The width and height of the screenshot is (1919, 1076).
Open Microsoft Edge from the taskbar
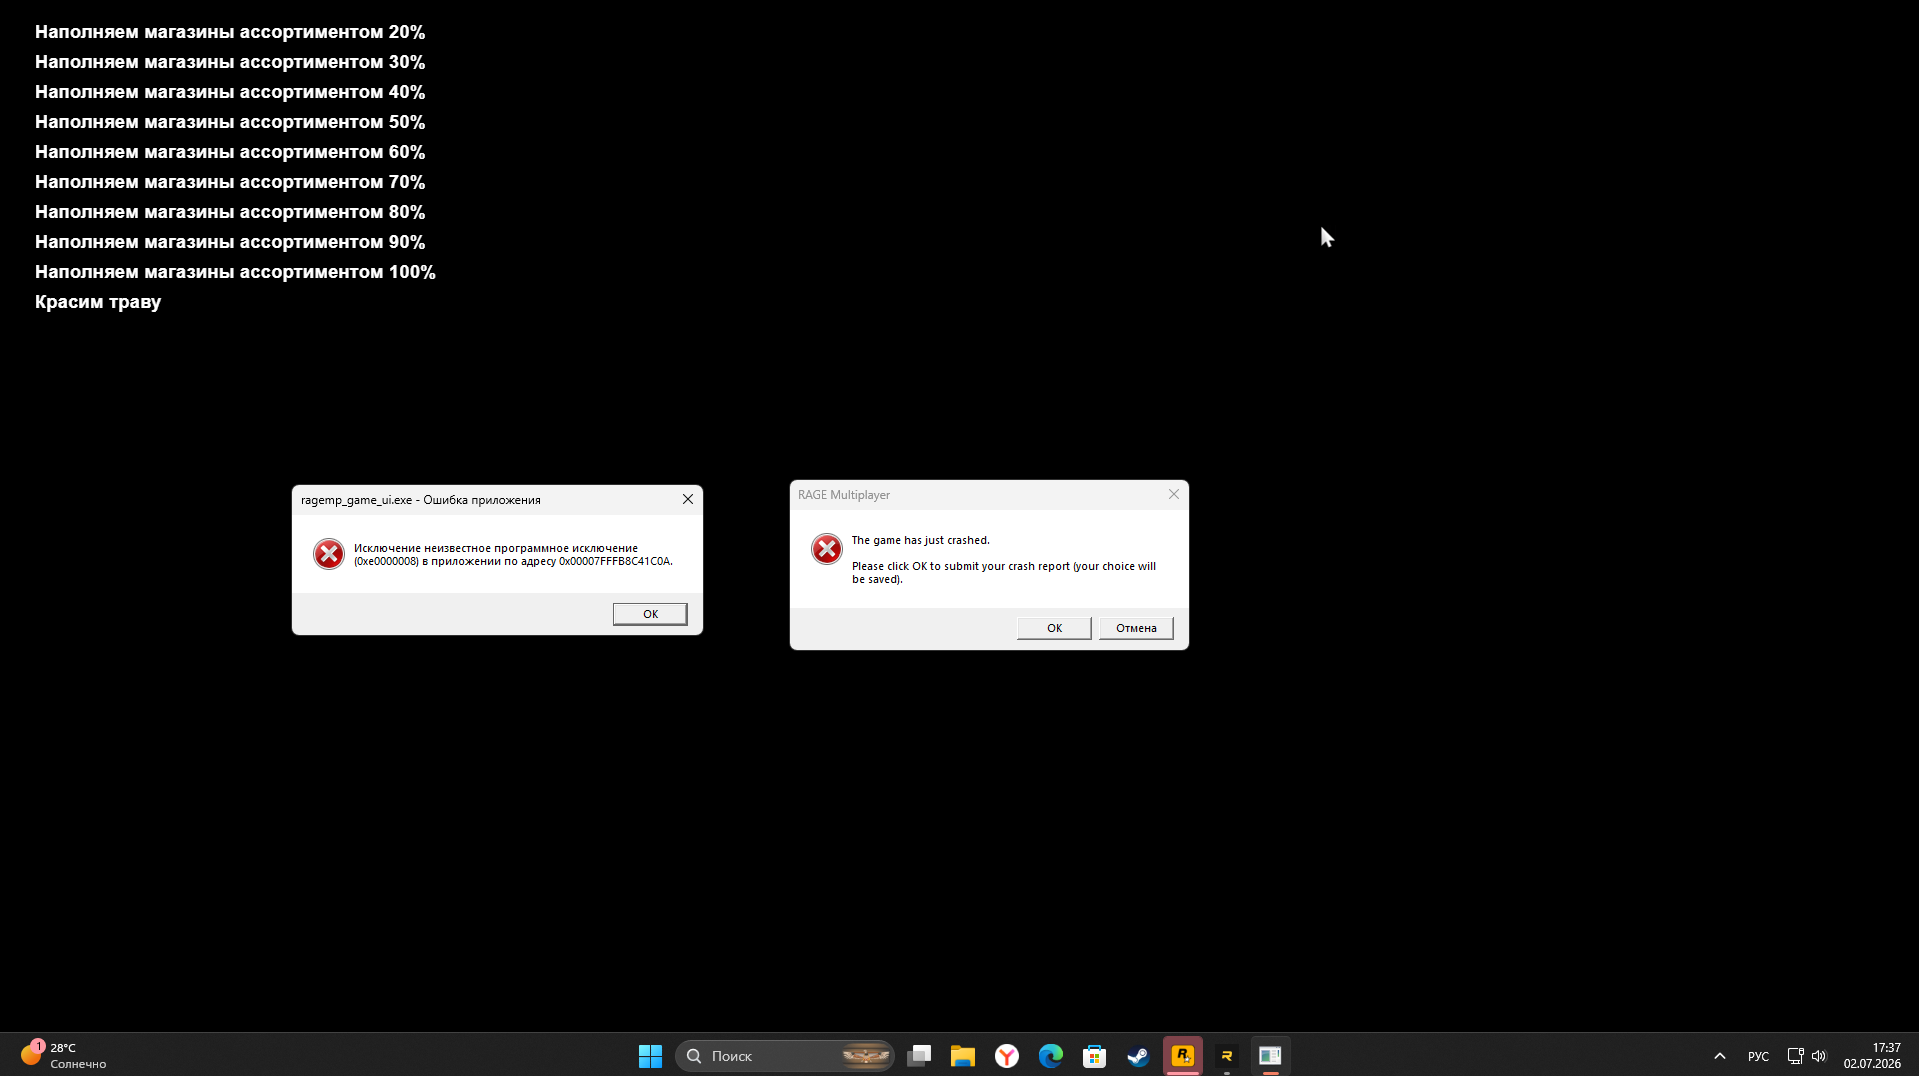point(1051,1056)
